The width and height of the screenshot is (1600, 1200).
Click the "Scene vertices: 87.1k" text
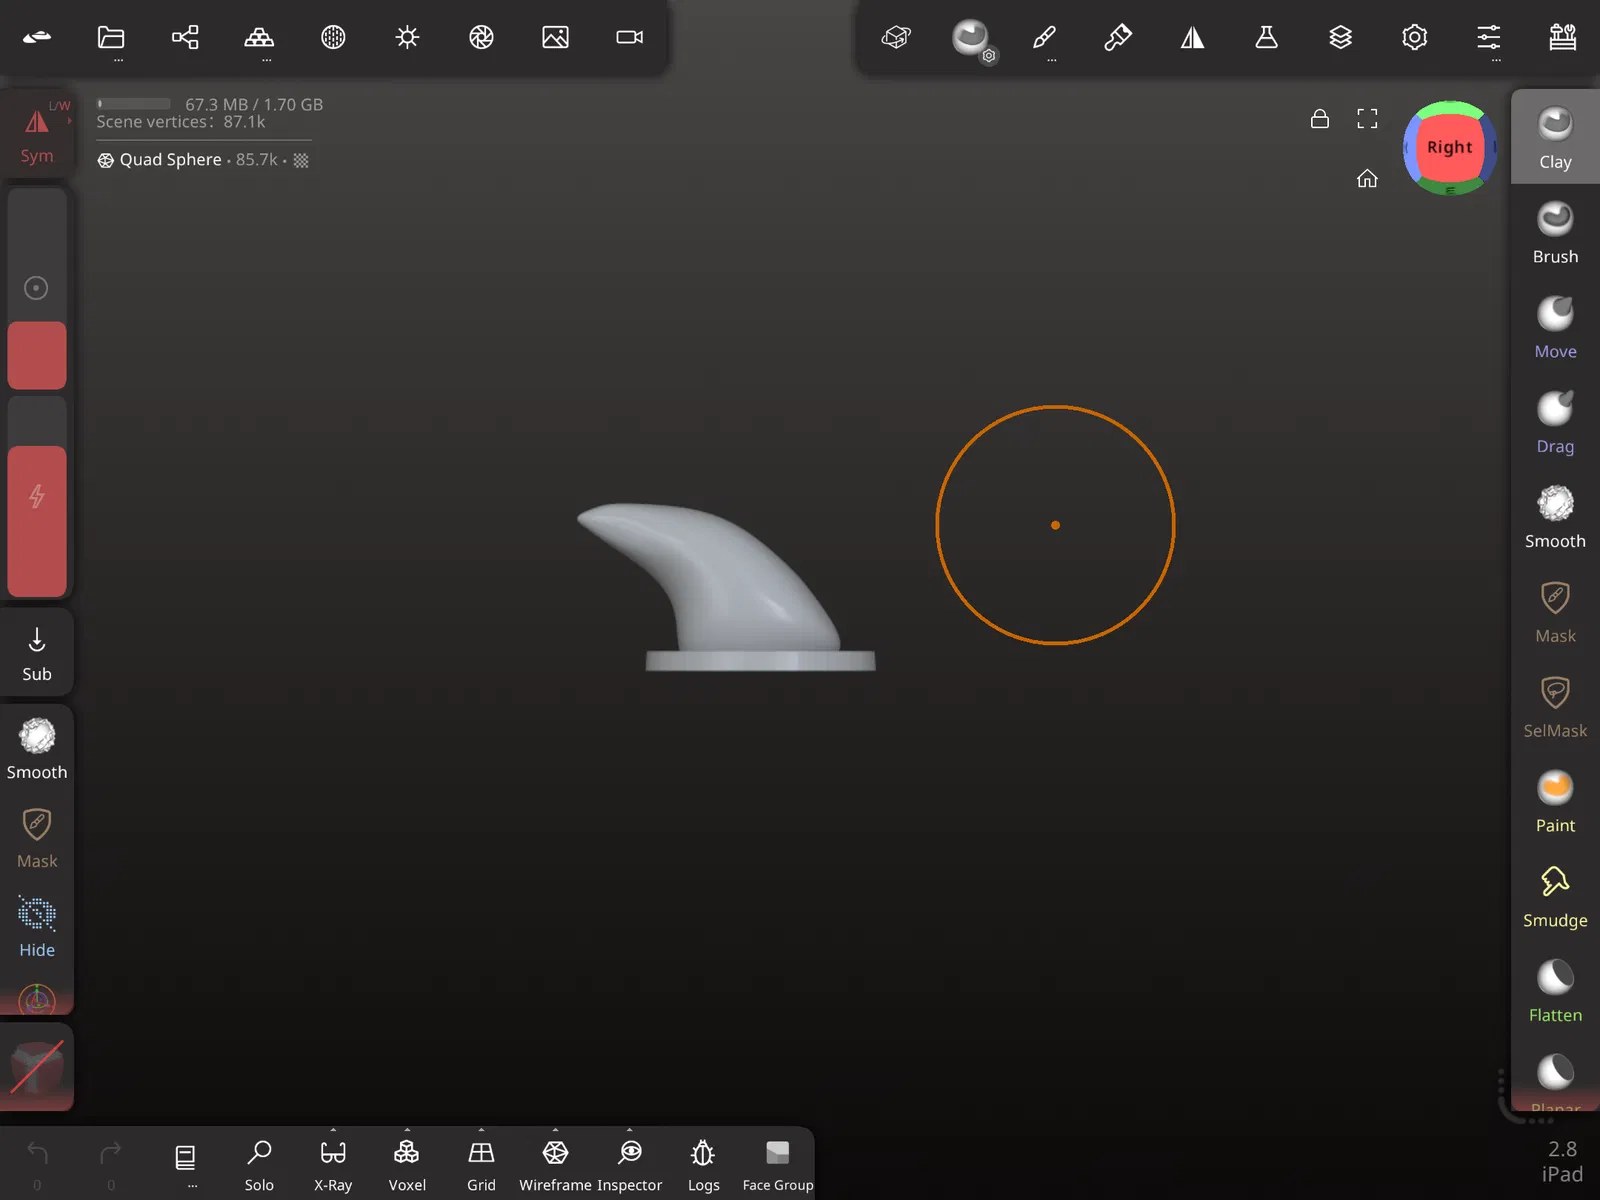click(x=181, y=122)
